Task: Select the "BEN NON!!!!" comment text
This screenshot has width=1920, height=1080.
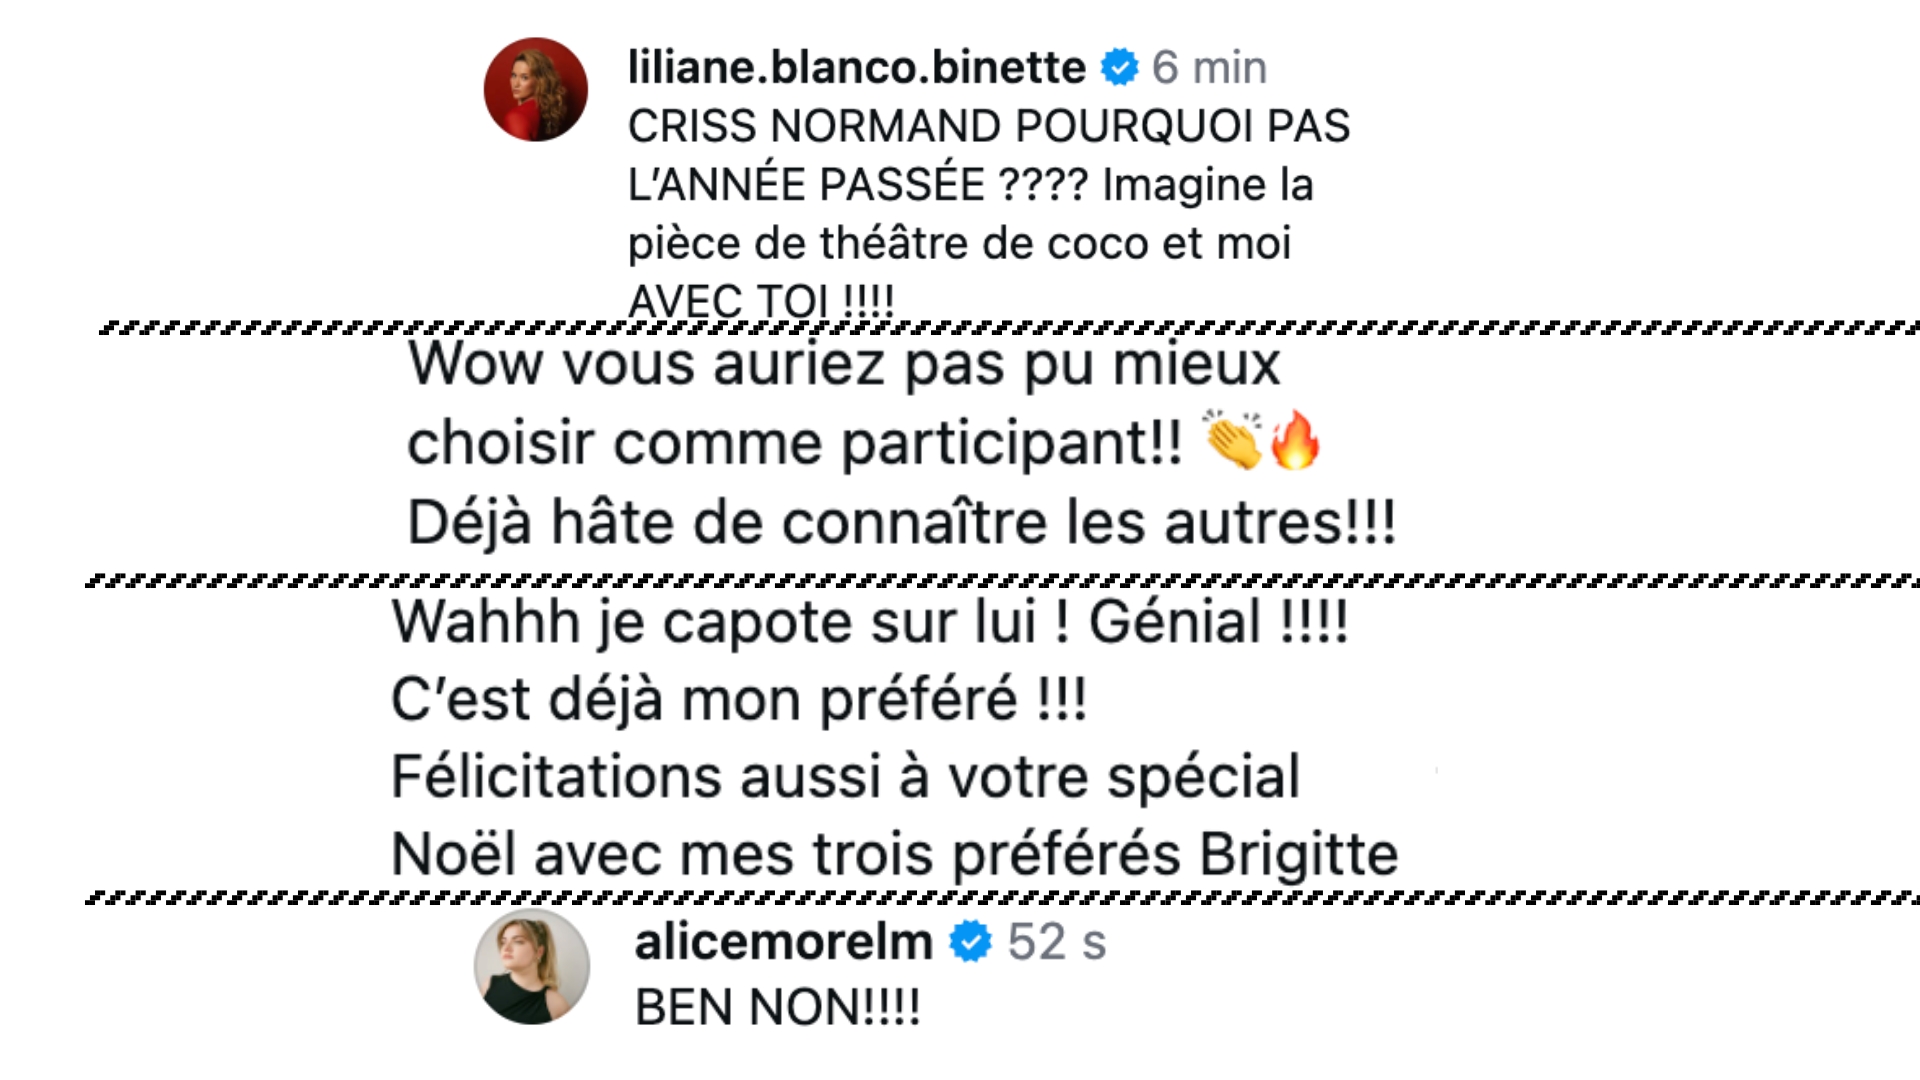Action: tap(777, 1007)
